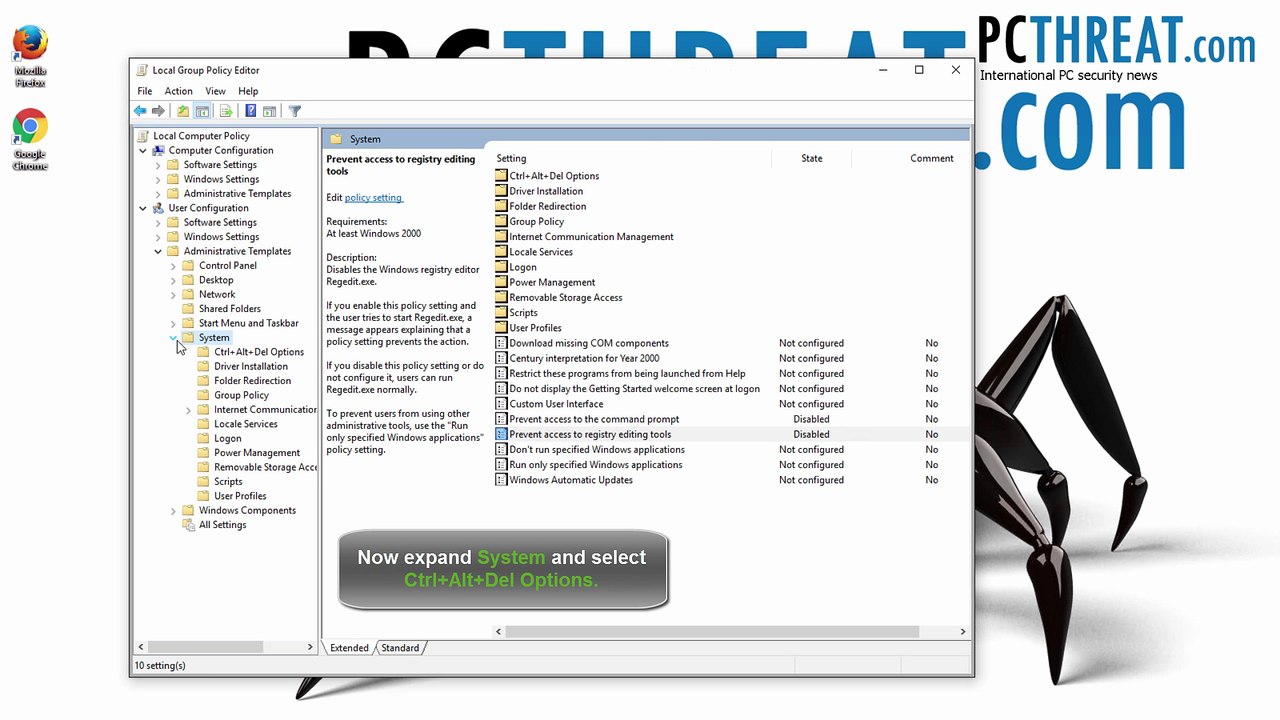Click right arrow of tree pane scrollbar

pos(310,647)
